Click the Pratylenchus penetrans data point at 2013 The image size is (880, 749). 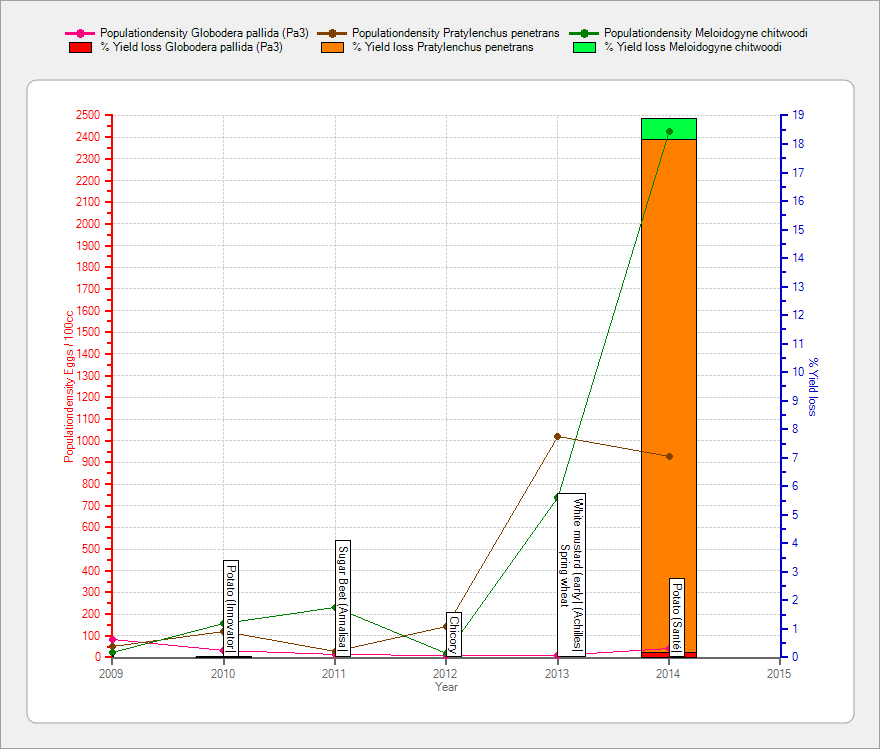(558, 436)
